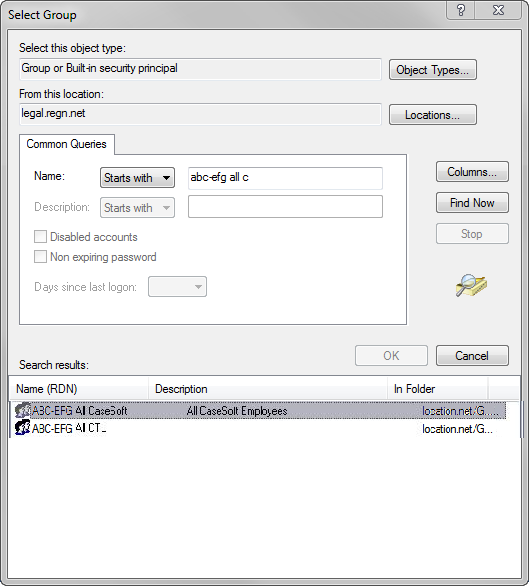Open the Name 'Starts with' dropdown

click(137, 178)
